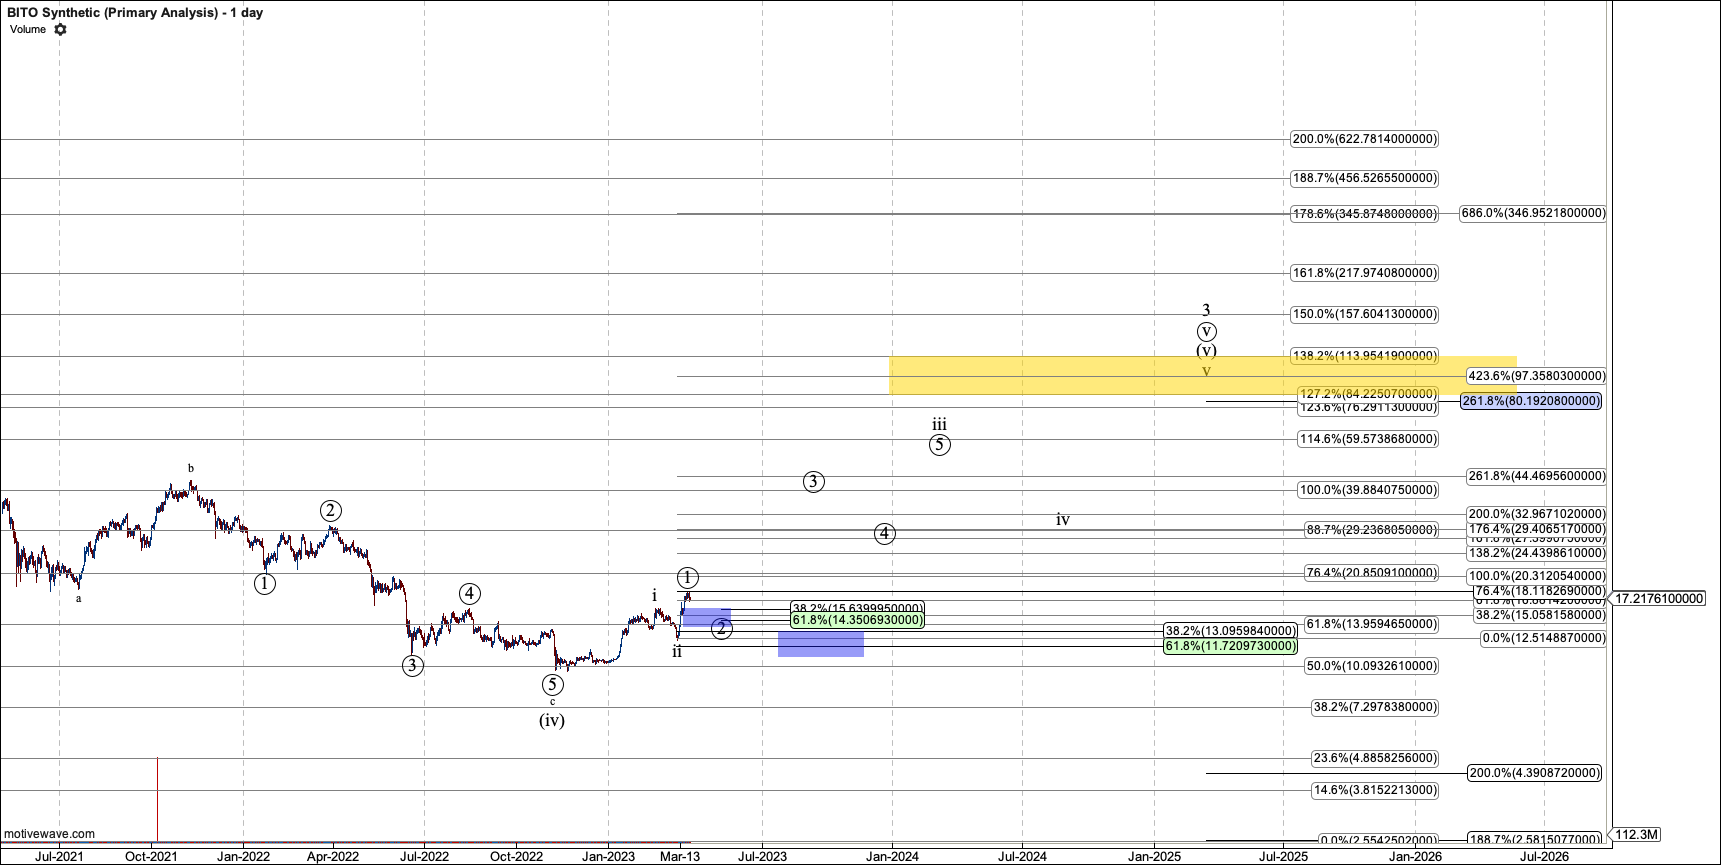
Task: Click the BITO Synthetic chart title
Action: (135, 12)
